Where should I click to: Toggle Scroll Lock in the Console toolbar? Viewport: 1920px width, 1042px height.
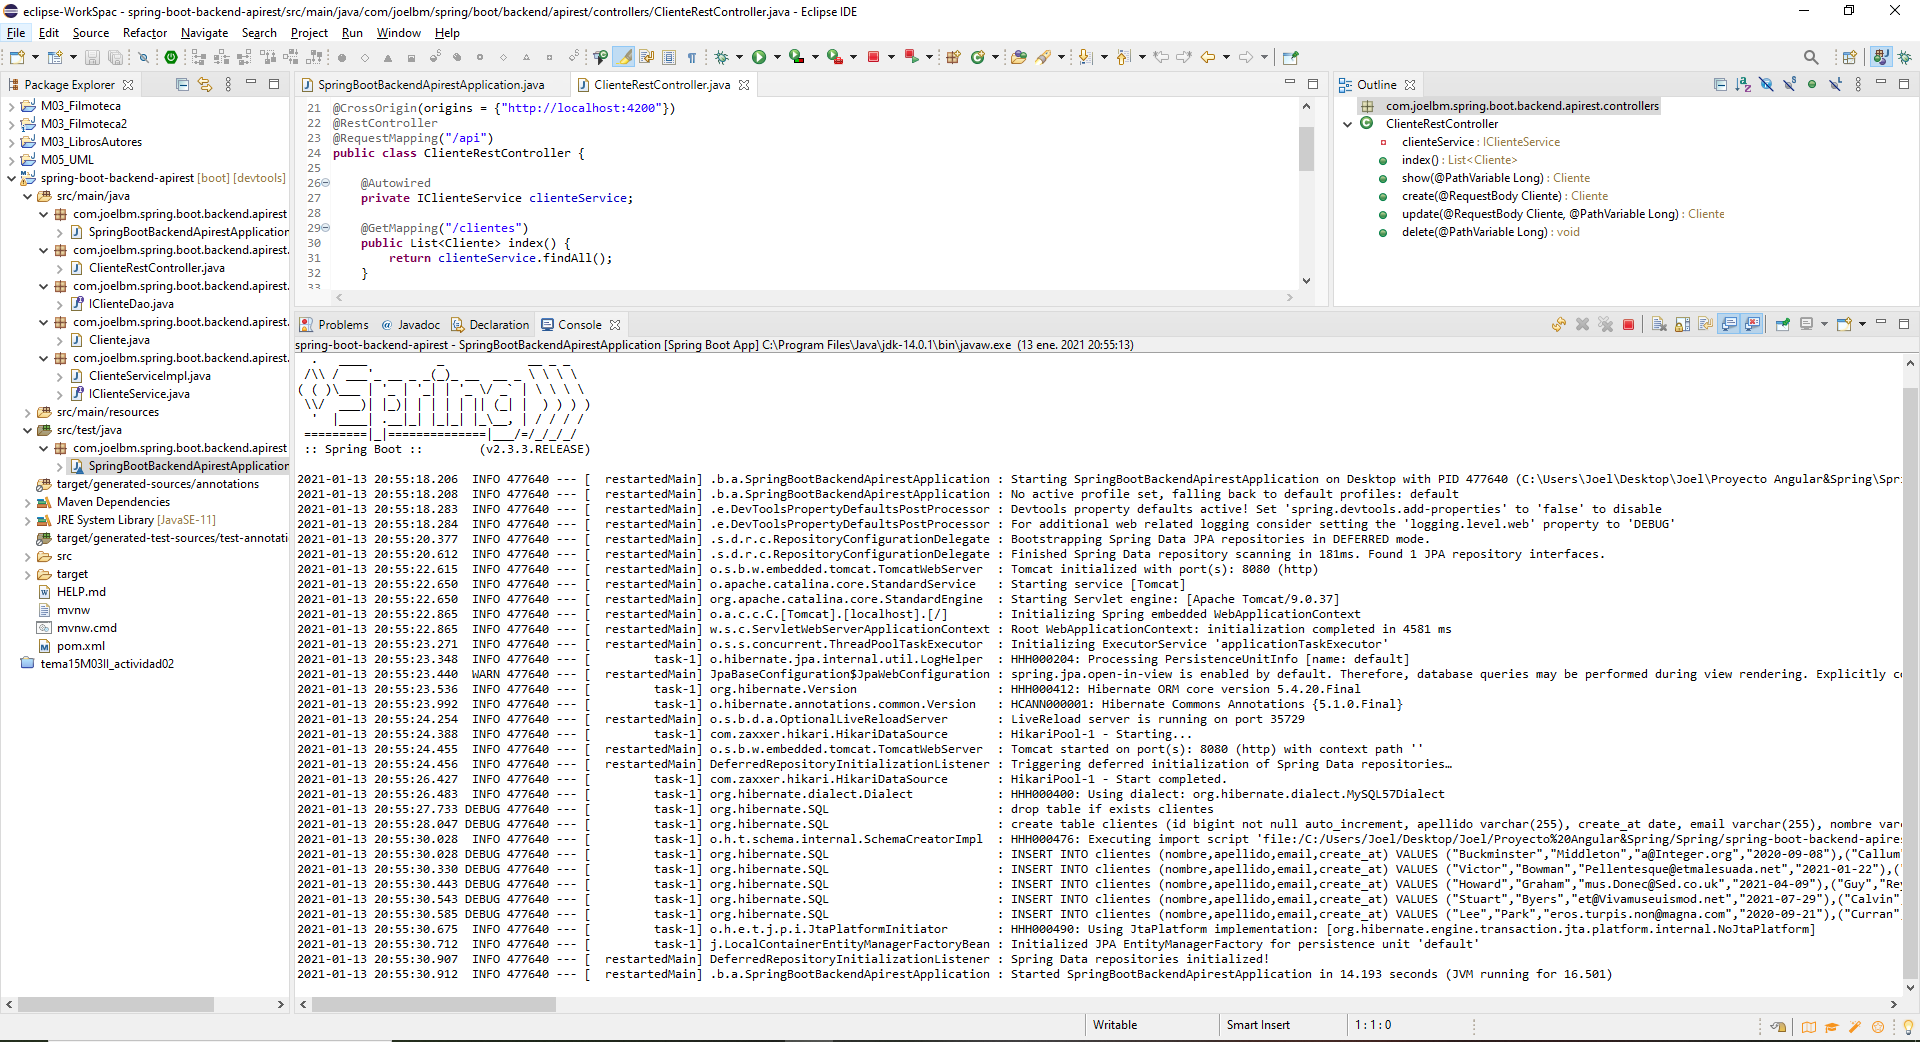click(x=1682, y=324)
